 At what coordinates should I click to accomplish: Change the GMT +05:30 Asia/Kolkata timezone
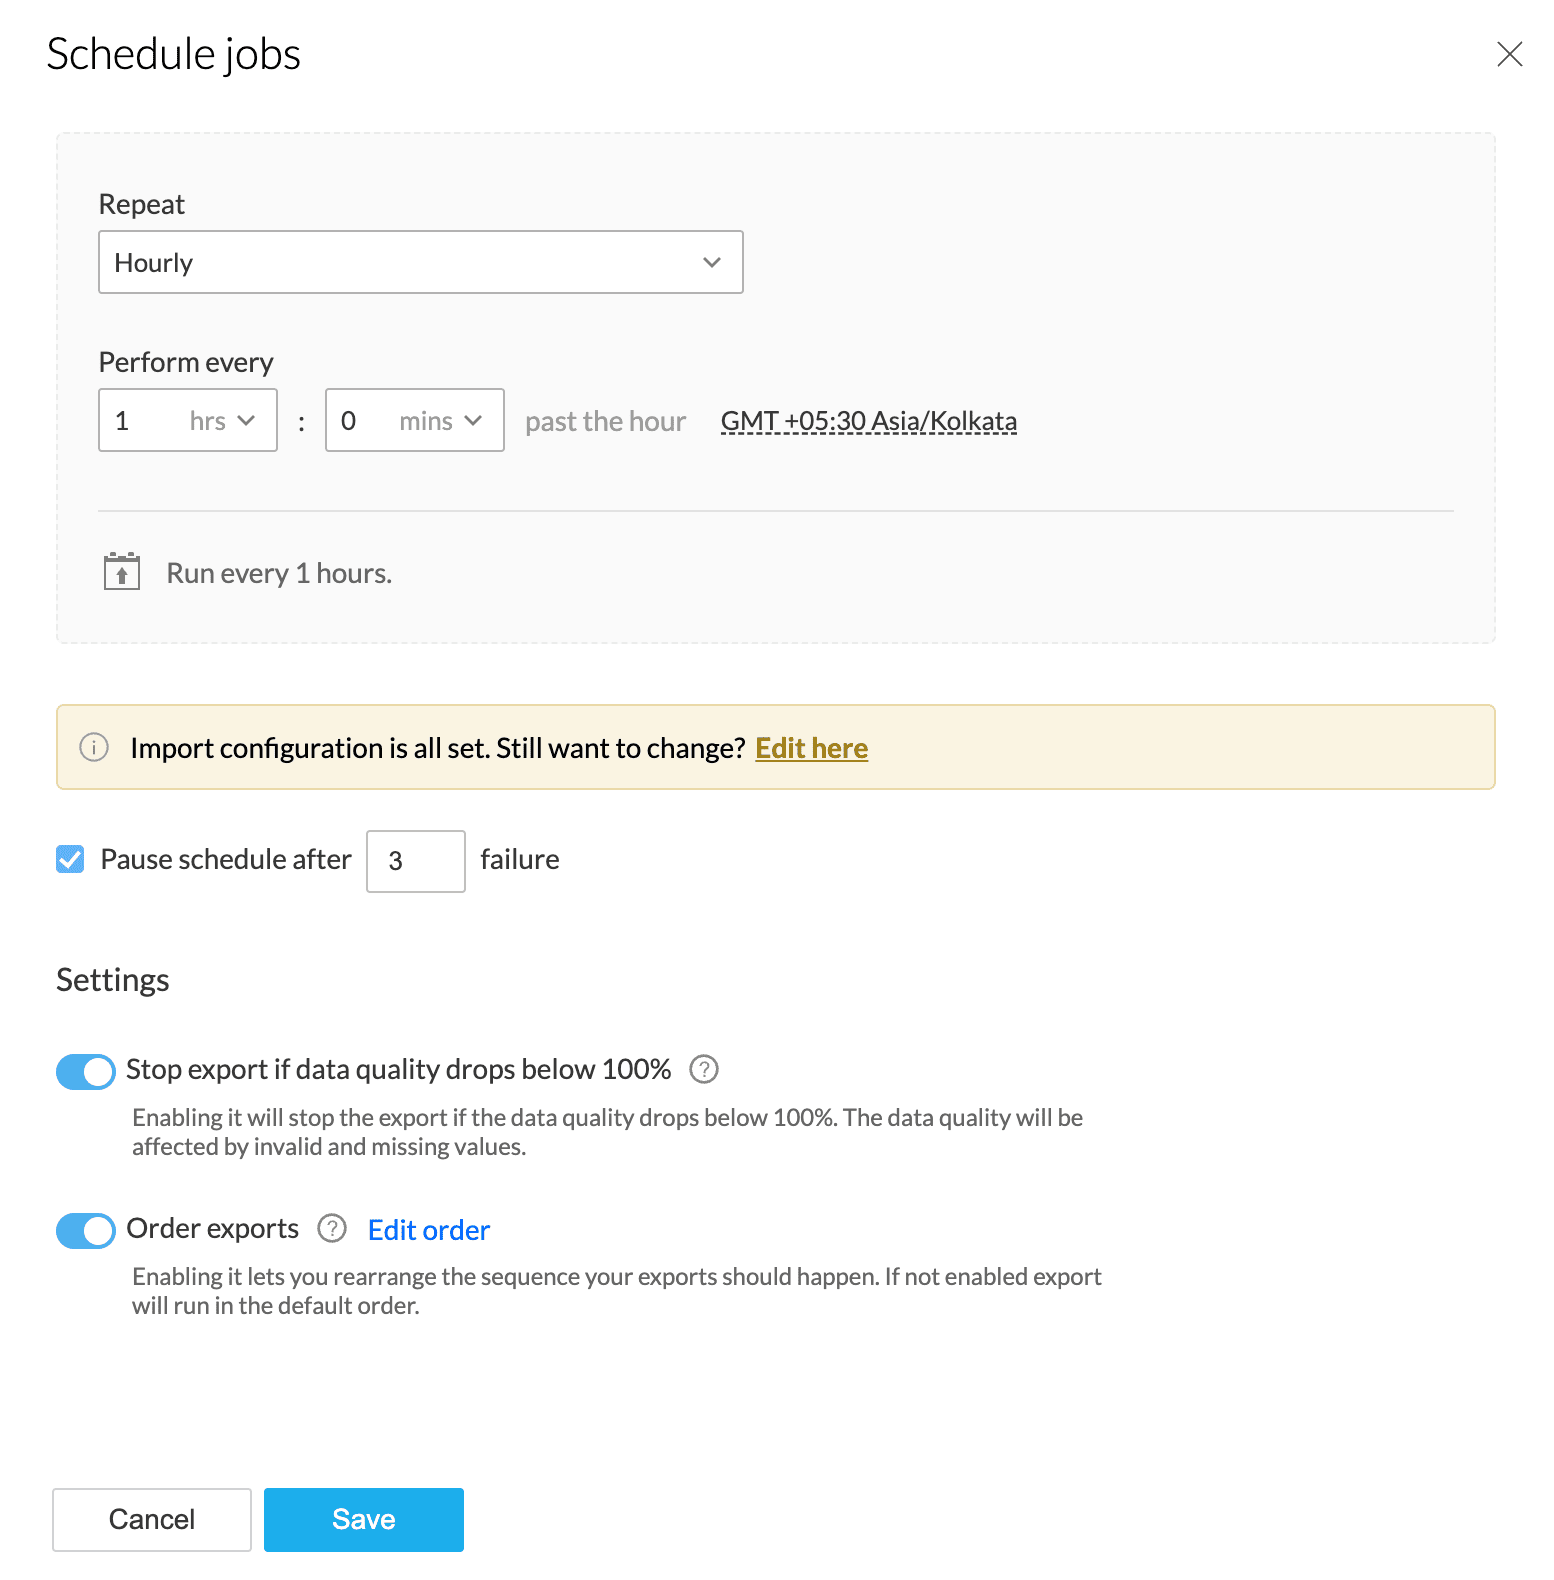[868, 421]
